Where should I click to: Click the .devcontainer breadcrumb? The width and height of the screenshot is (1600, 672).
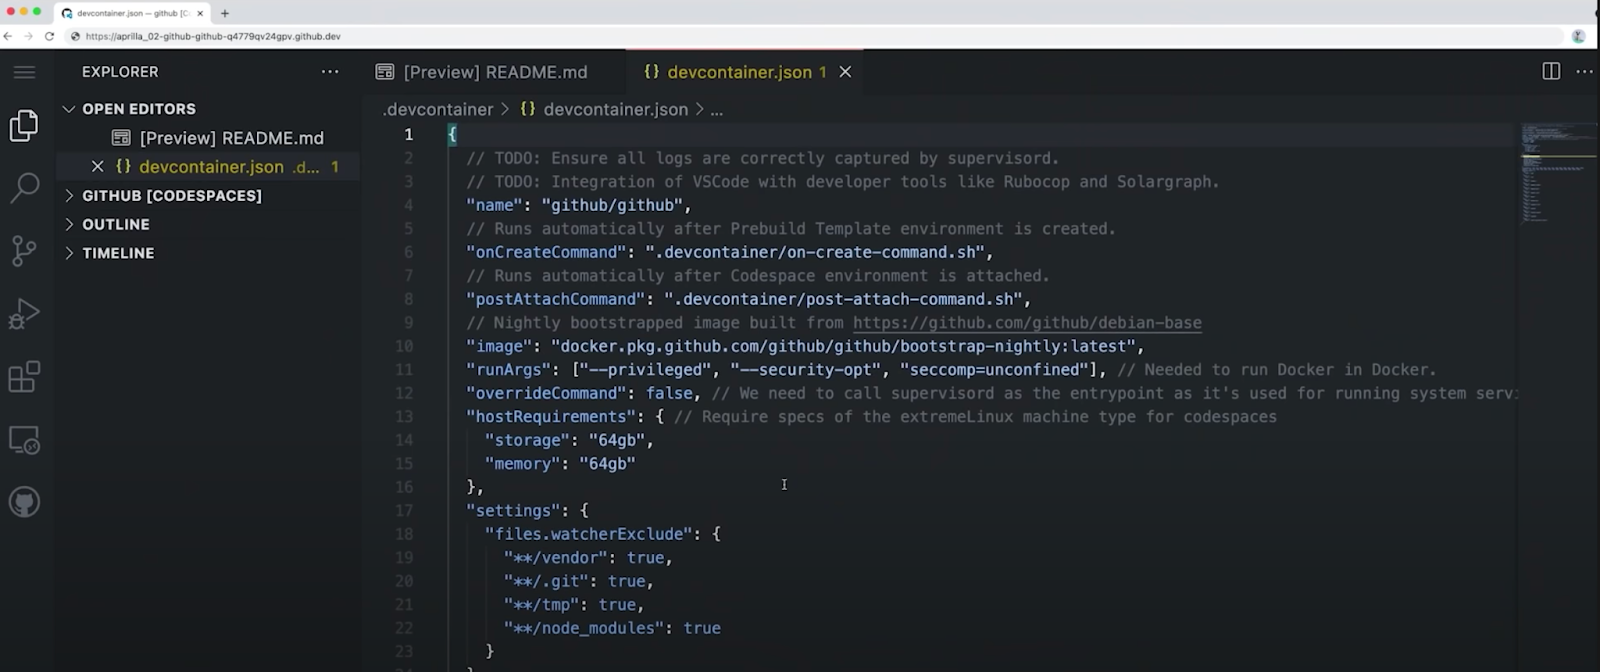click(x=438, y=110)
